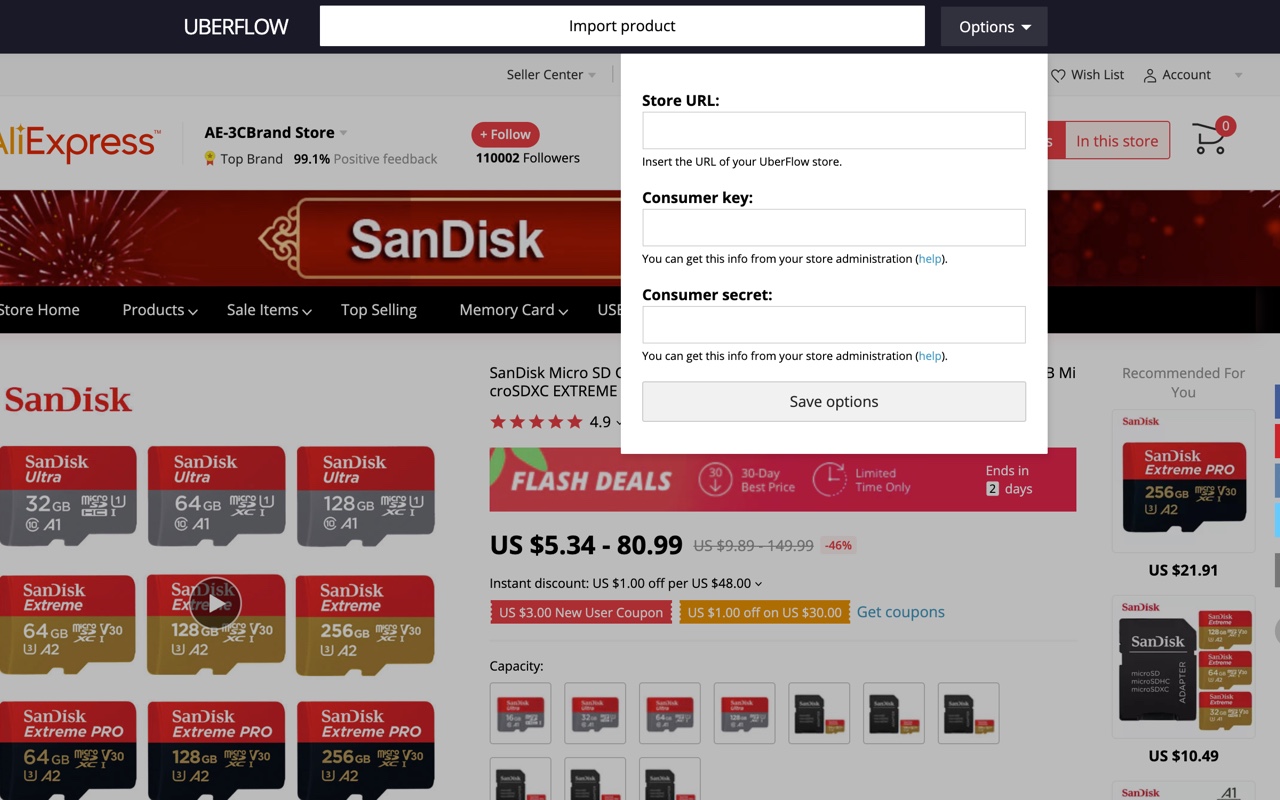Image resolution: width=1280 pixels, height=800 pixels.
Task: Open the Account user icon
Action: tap(1150, 75)
